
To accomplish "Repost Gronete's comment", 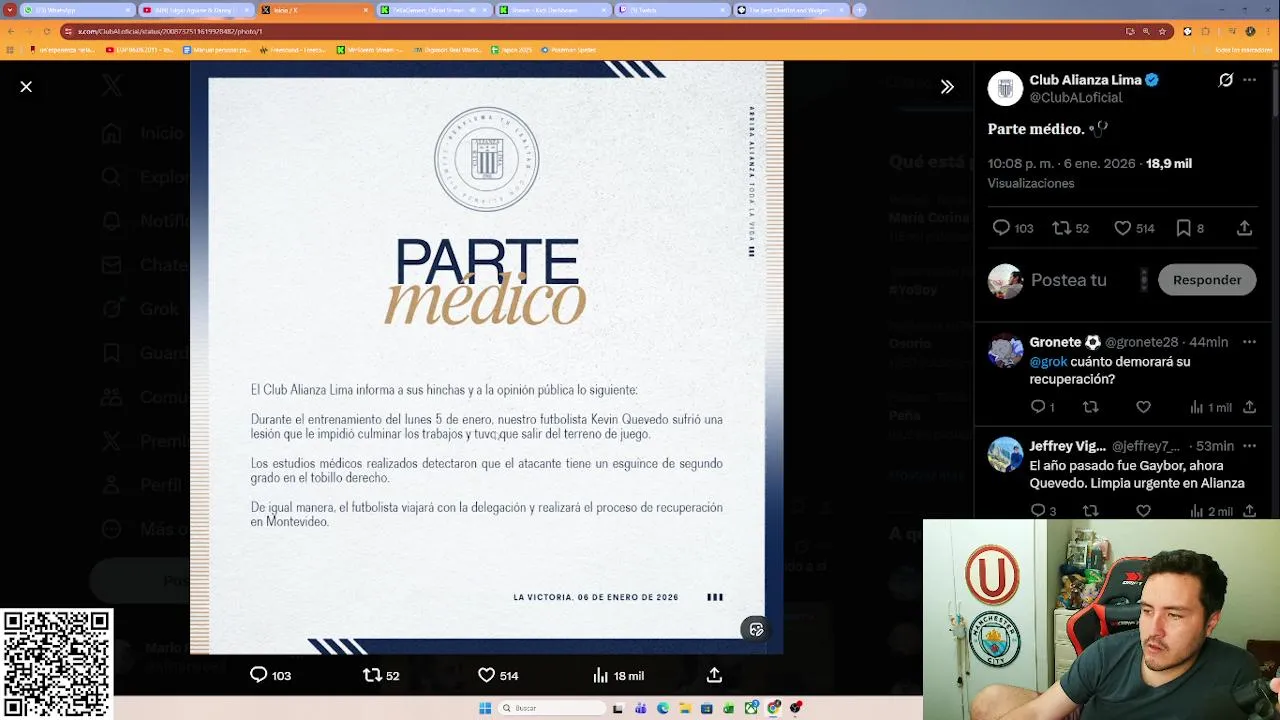I will (x=1091, y=407).
